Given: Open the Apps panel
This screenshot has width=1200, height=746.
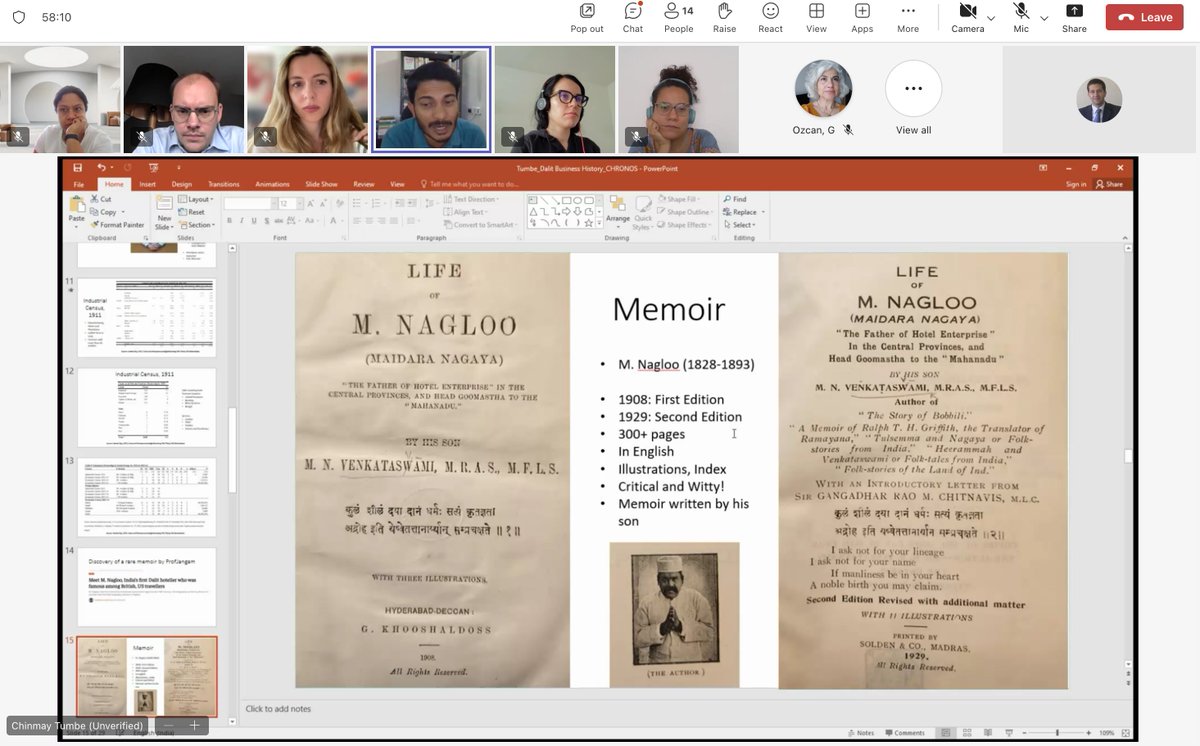Looking at the screenshot, I should (862, 17).
